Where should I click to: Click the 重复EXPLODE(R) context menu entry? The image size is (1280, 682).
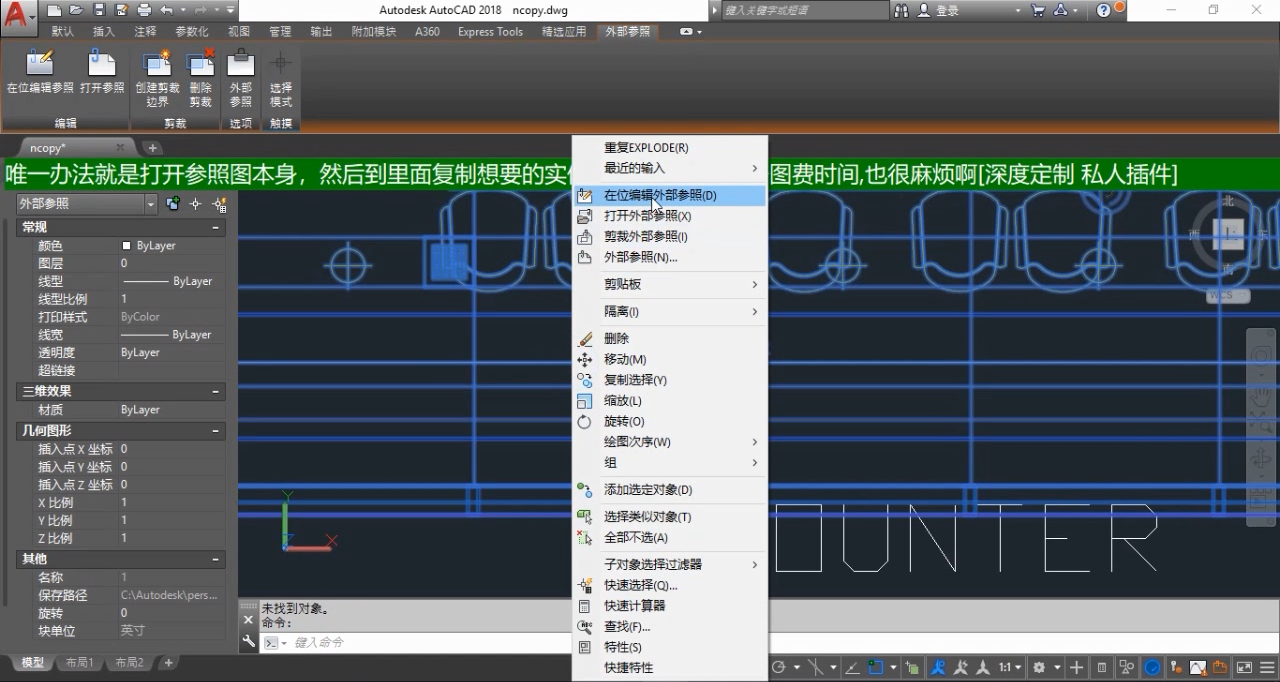coord(670,148)
